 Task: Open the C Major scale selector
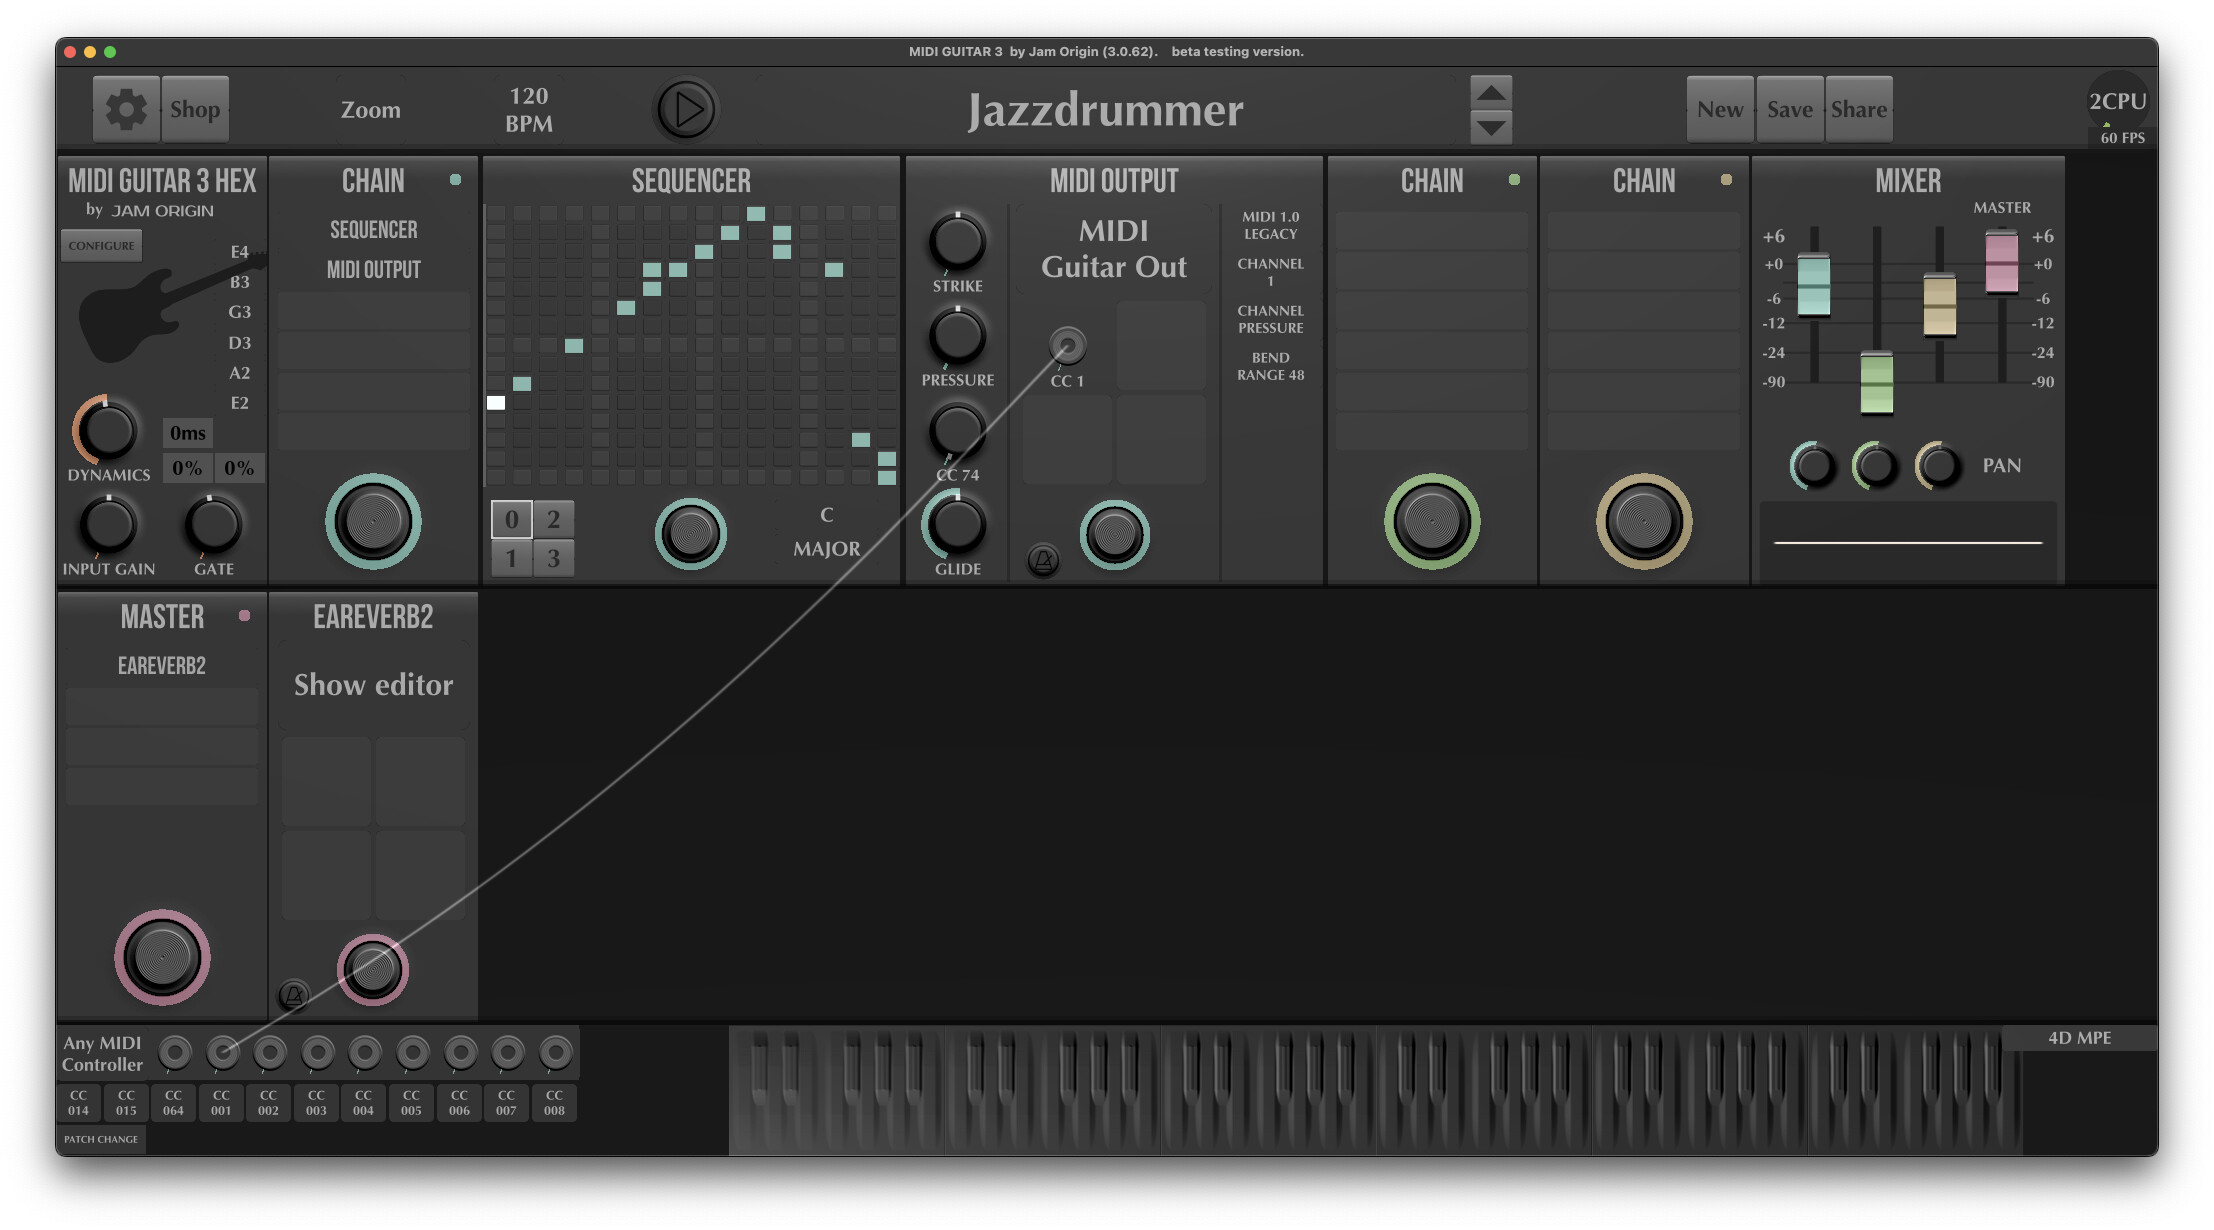coord(826,532)
